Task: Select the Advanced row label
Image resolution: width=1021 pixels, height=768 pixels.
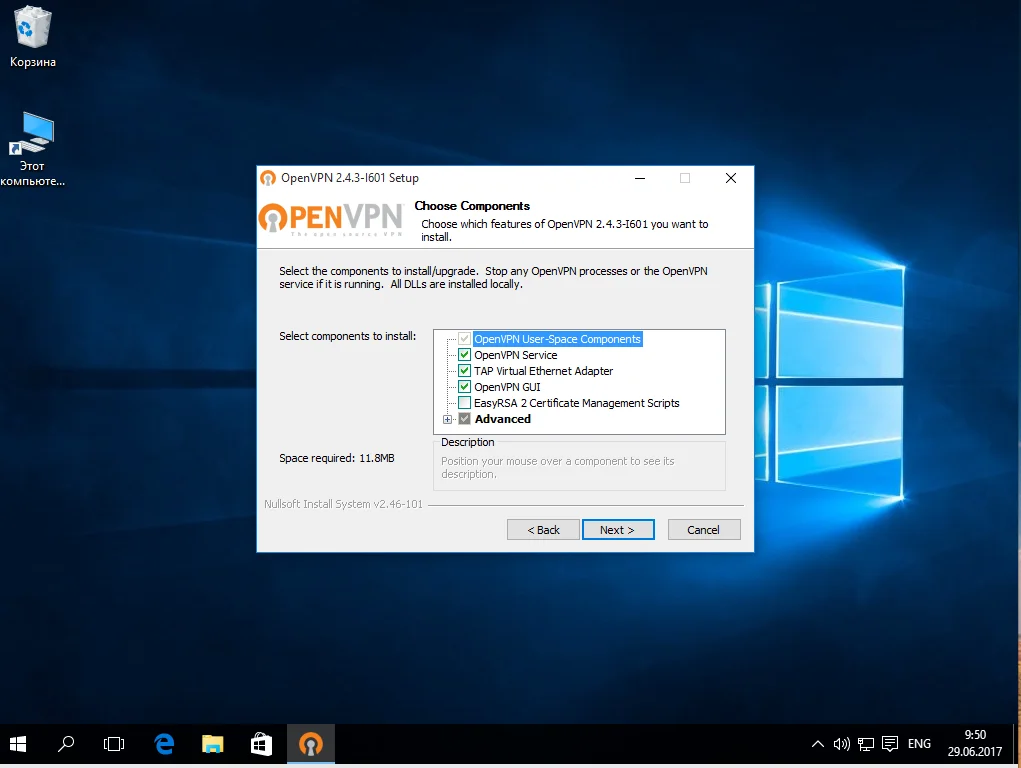Action: (503, 419)
